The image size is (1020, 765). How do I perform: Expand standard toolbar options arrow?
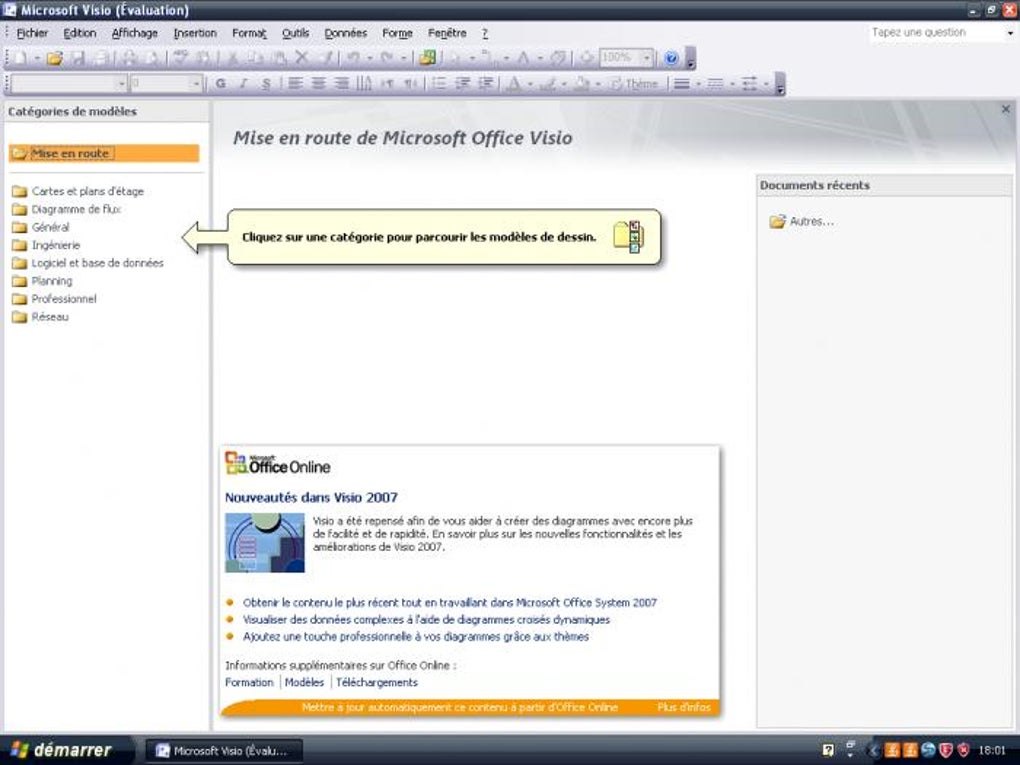(691, 59)
